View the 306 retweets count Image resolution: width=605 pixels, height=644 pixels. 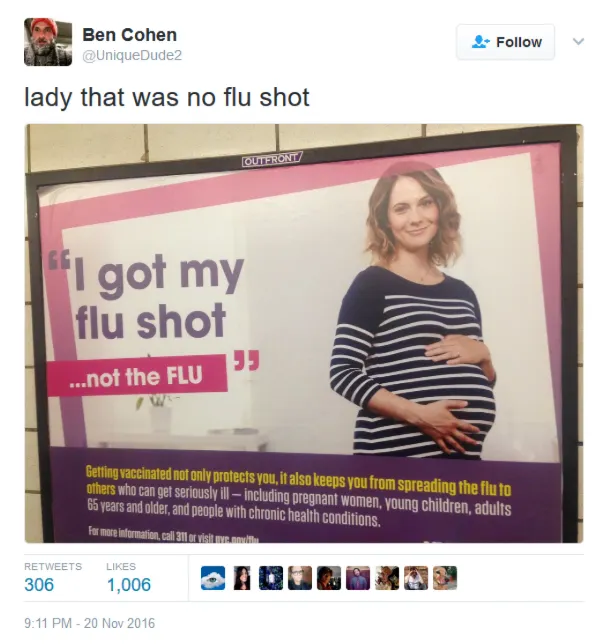point(39,584)
